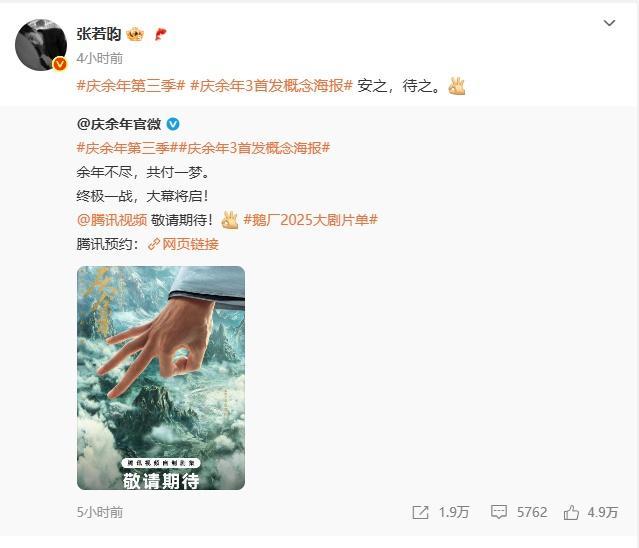The height and width of the screenshot is (548, 639).
Task: Open the post options chevron menu
Action: 609,23
